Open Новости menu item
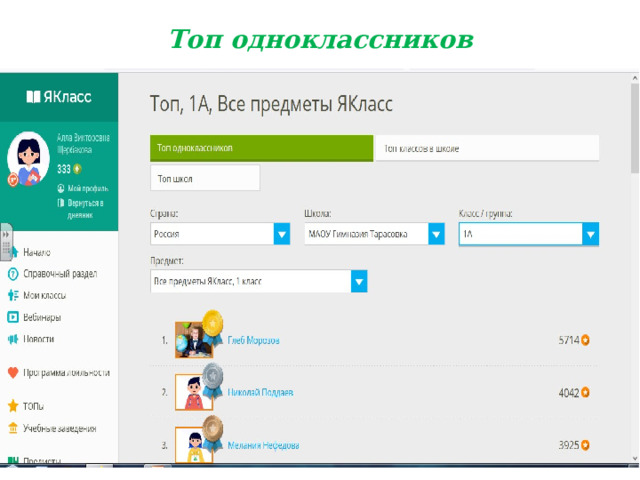The width and height of the screenshot is (640, 480). click(38, 339)
